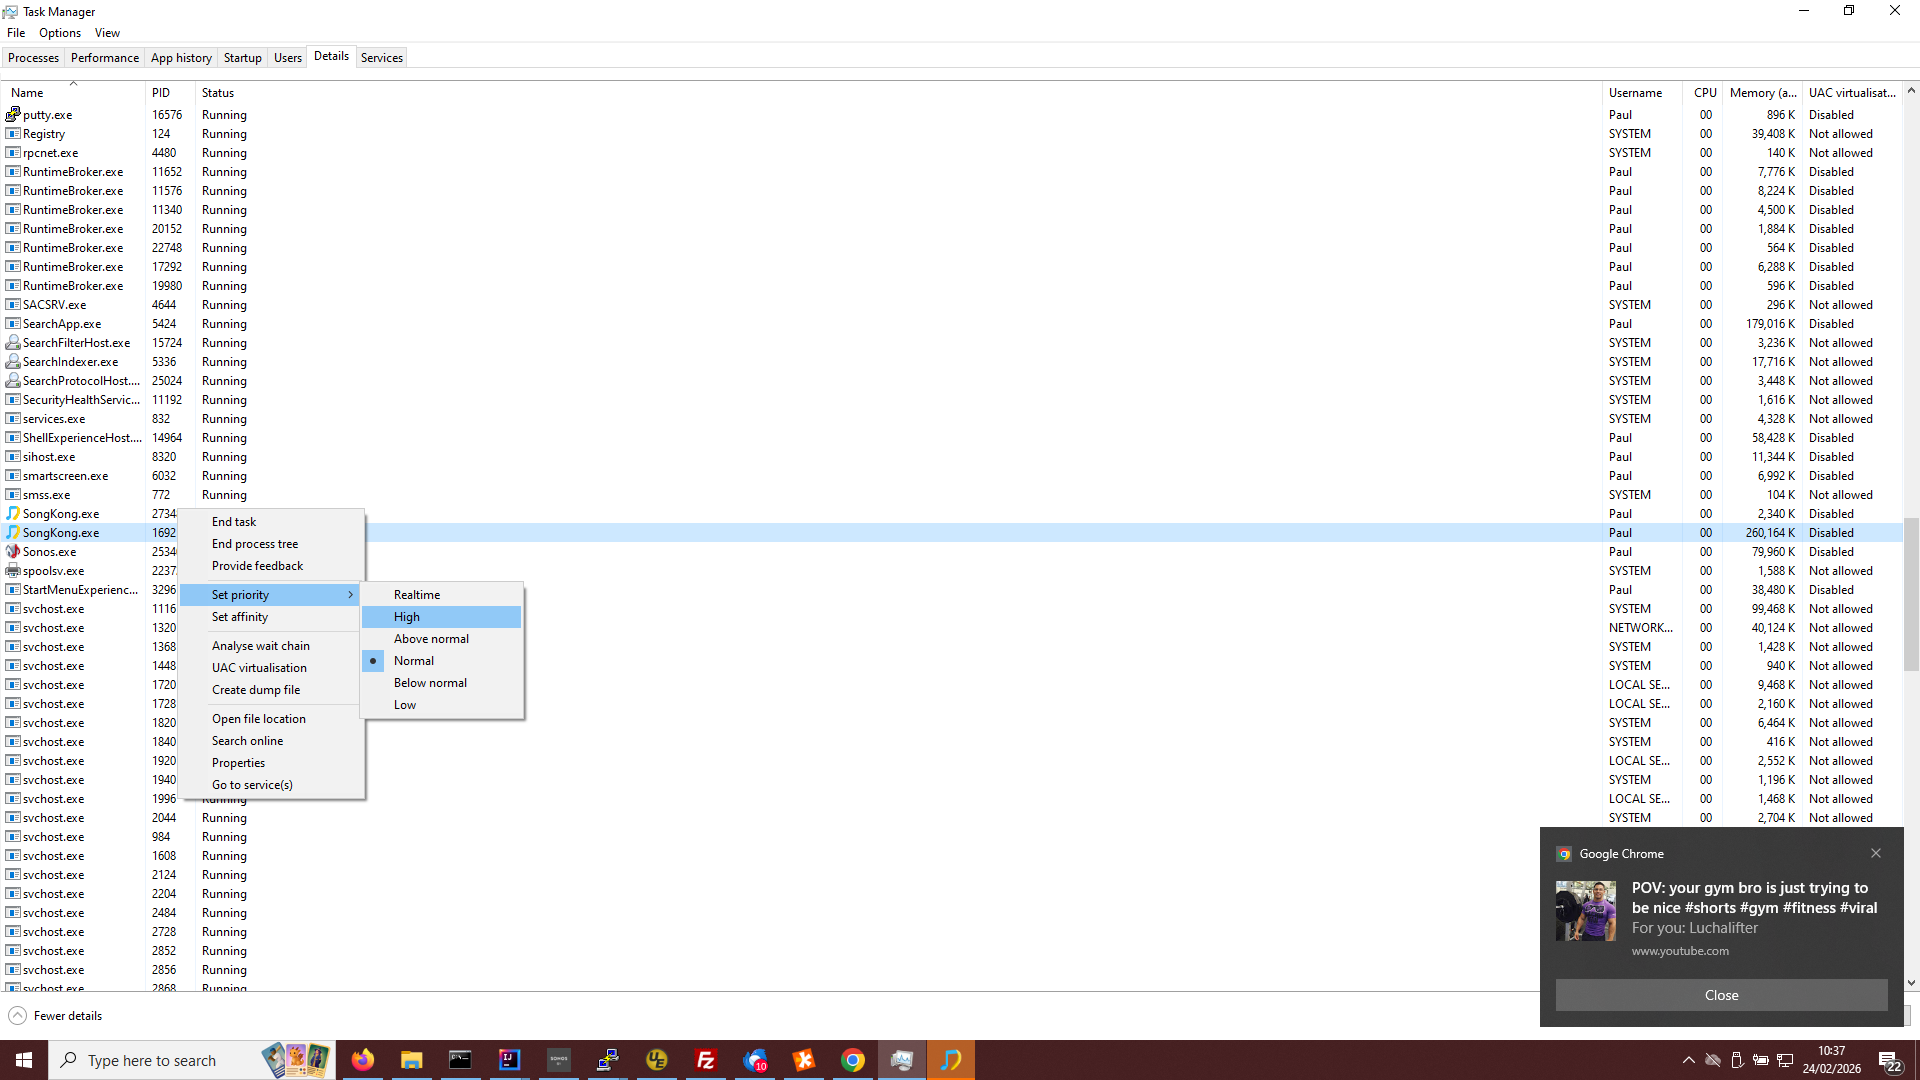1920x1080 pixels.
Task: Click the vertical scrollbar thumb
Action: pos(1911,595)
